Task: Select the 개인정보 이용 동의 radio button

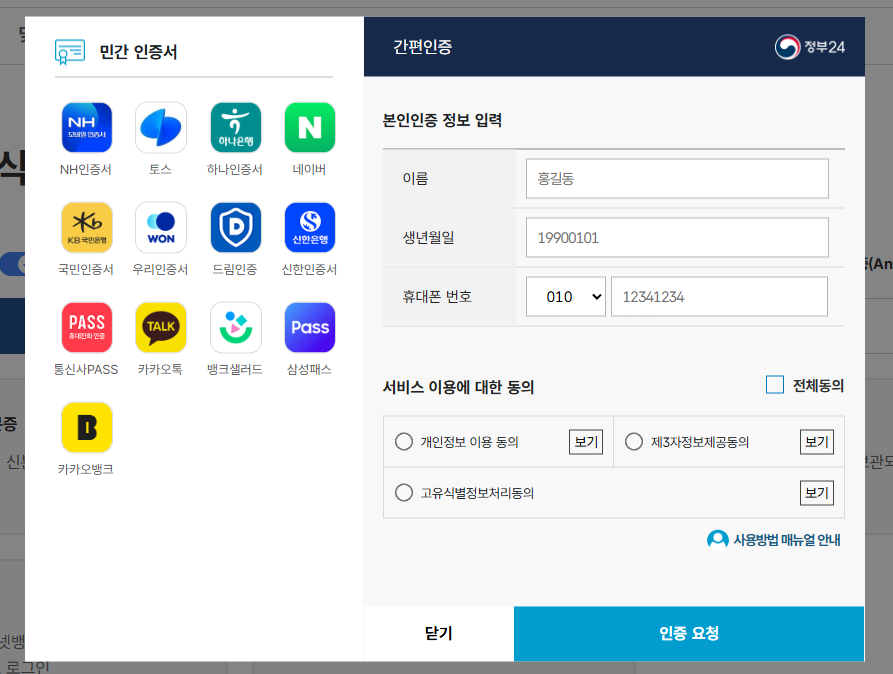Action: (404, 442)
